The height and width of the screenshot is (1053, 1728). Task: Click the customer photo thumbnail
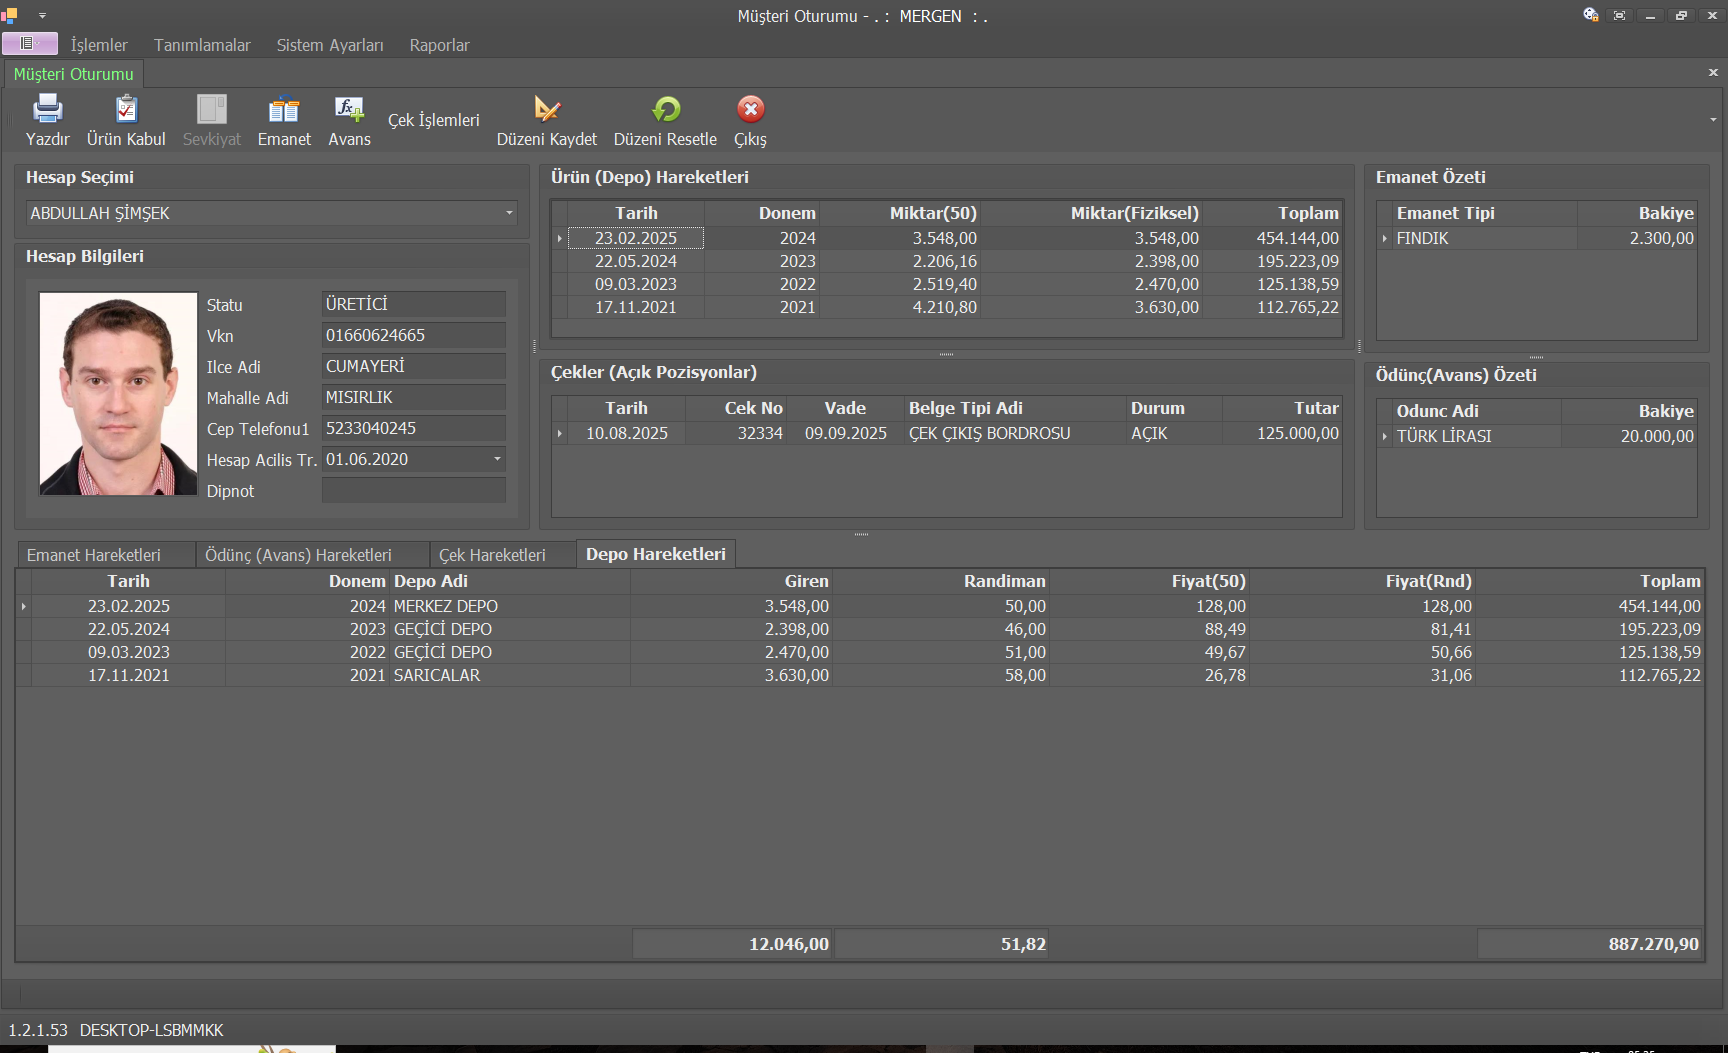point(118,394)
